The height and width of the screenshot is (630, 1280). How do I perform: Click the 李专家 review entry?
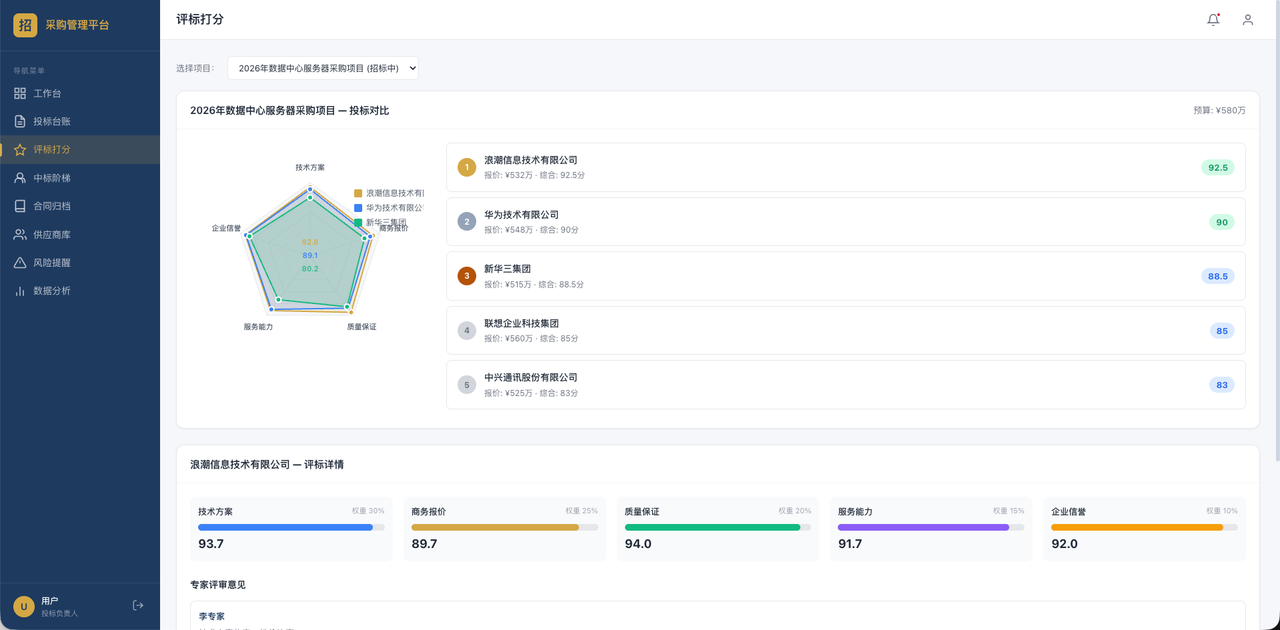(x=718, y=616)
